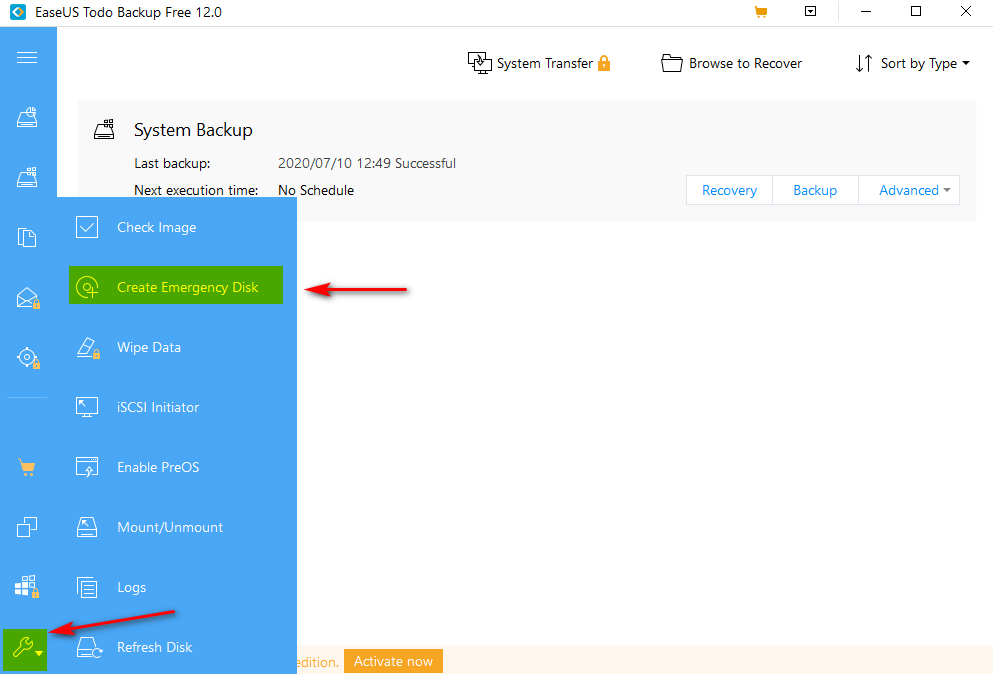Image resolution: width=993 pixels, height=674 pixels.
Task: Click Browse to Recover button
Action: click(731, 63)
